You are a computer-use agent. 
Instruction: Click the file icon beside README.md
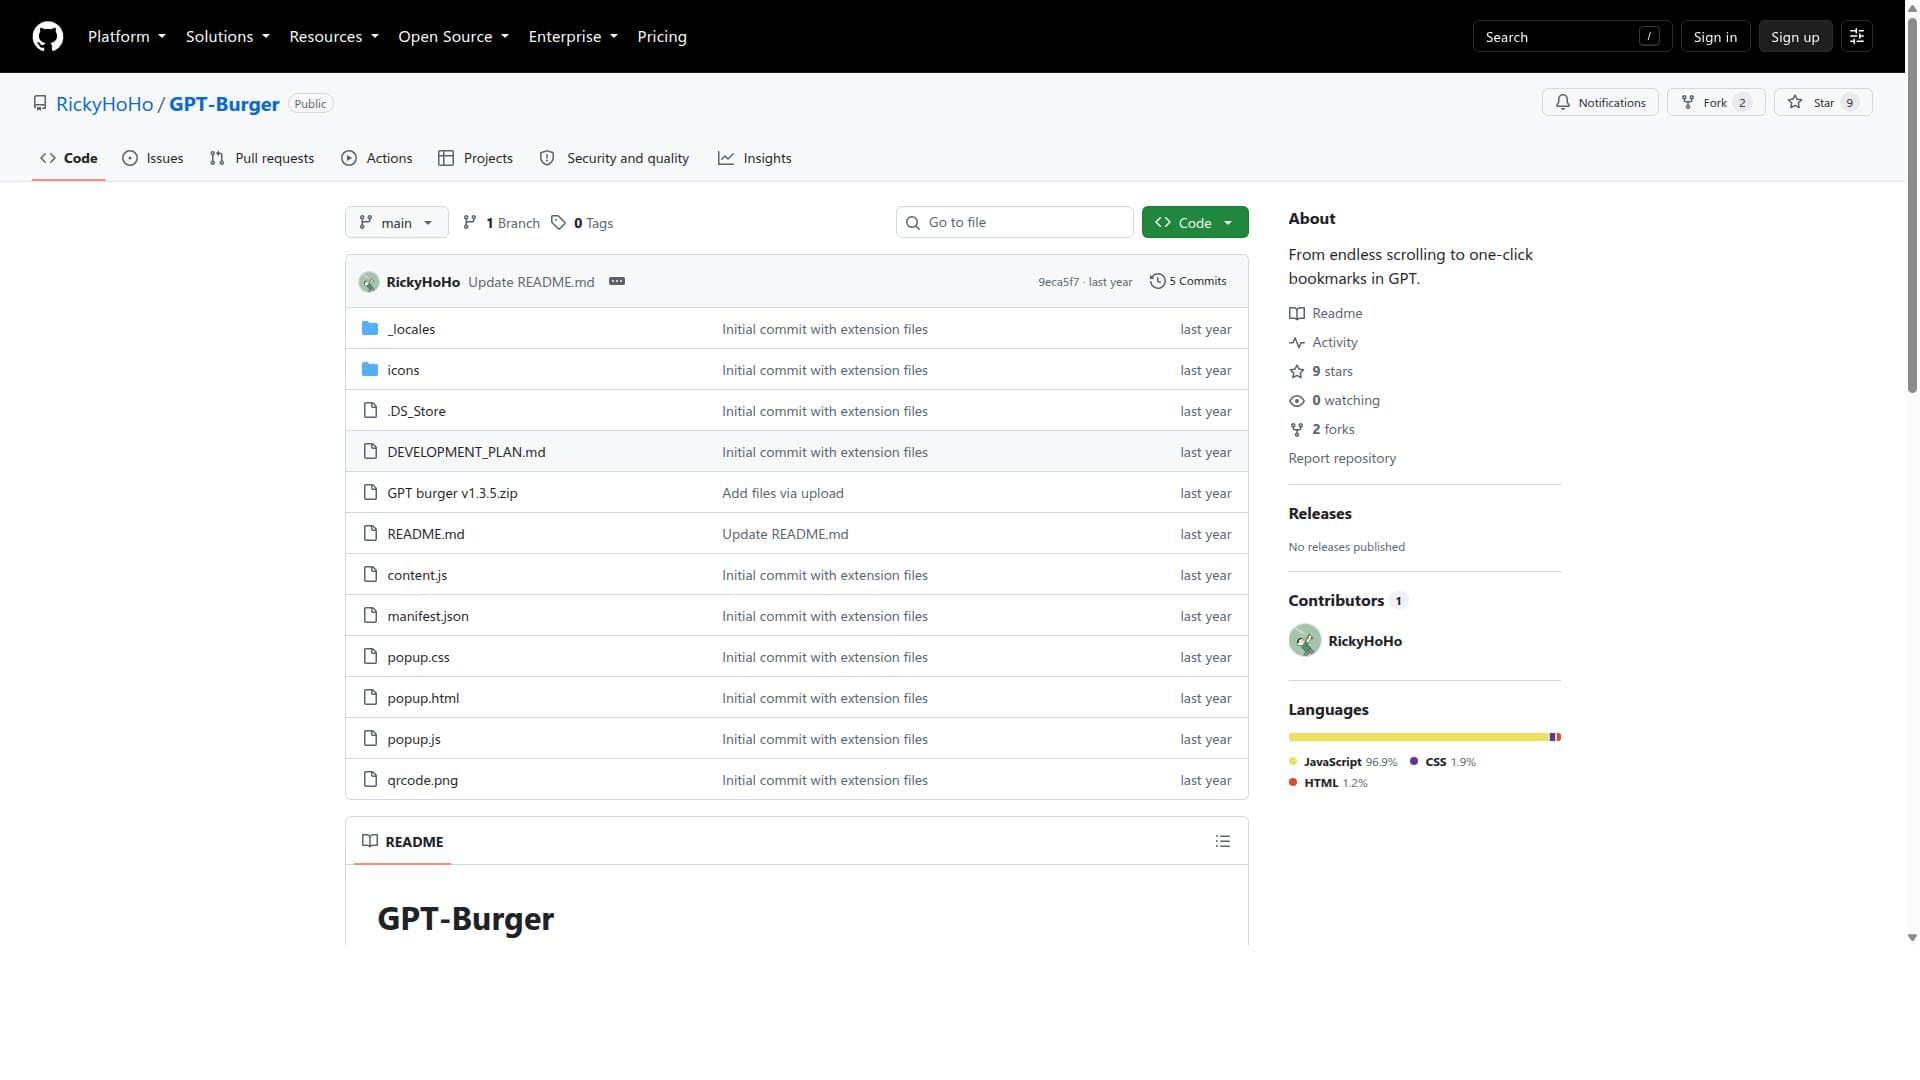(370, 534)
